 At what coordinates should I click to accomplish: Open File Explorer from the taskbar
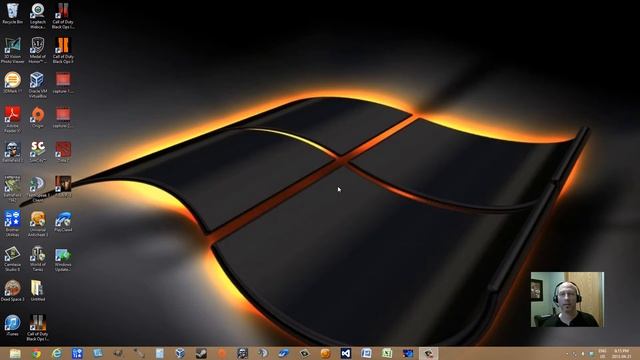15,353
